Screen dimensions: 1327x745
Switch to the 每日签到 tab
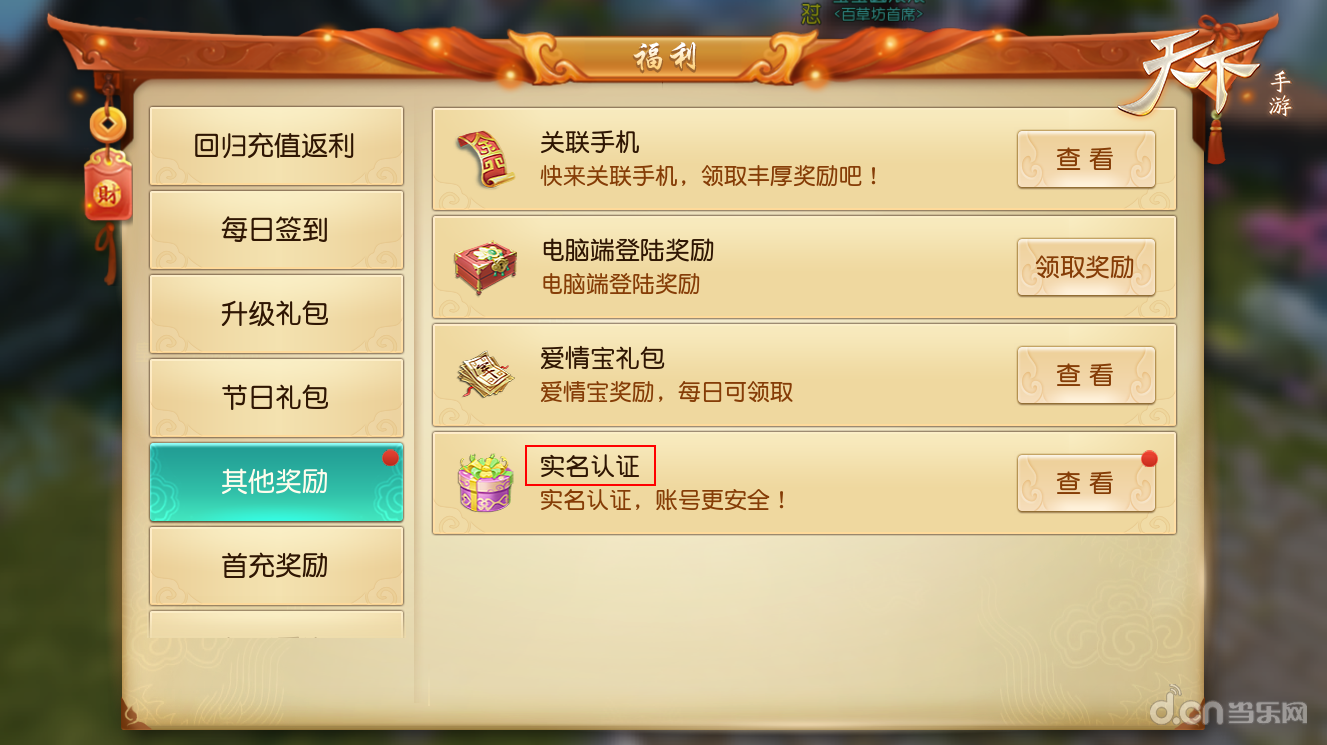(276, 230)
